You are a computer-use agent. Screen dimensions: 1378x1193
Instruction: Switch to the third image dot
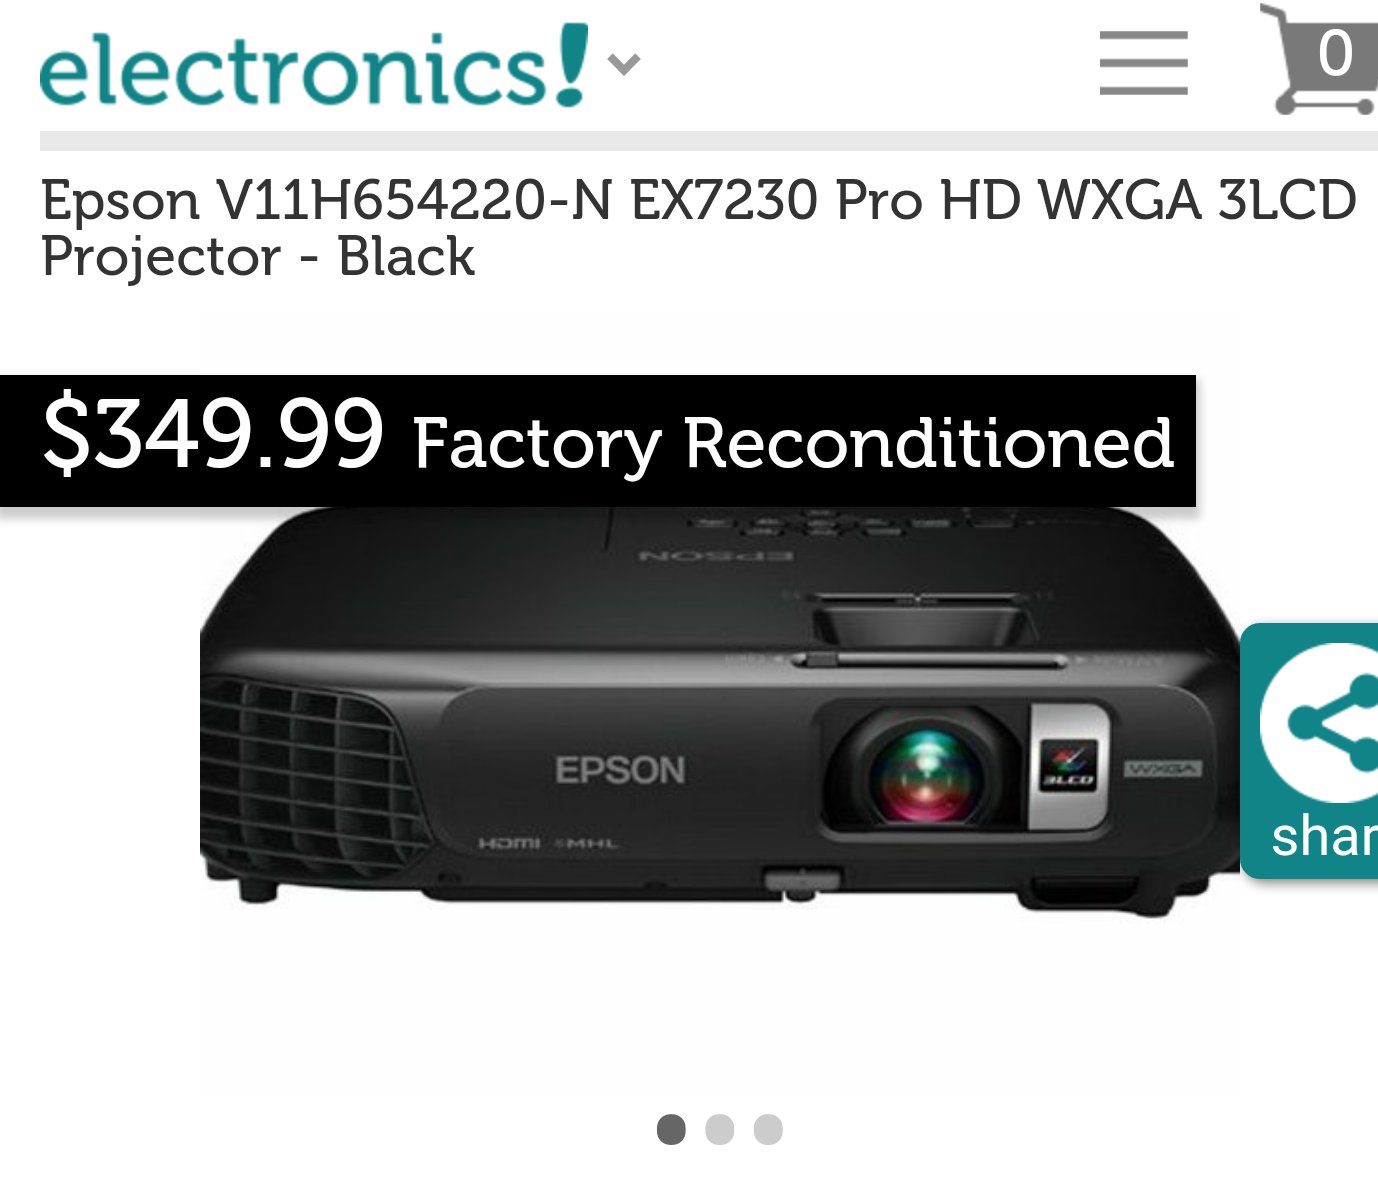coord(768,1129)
